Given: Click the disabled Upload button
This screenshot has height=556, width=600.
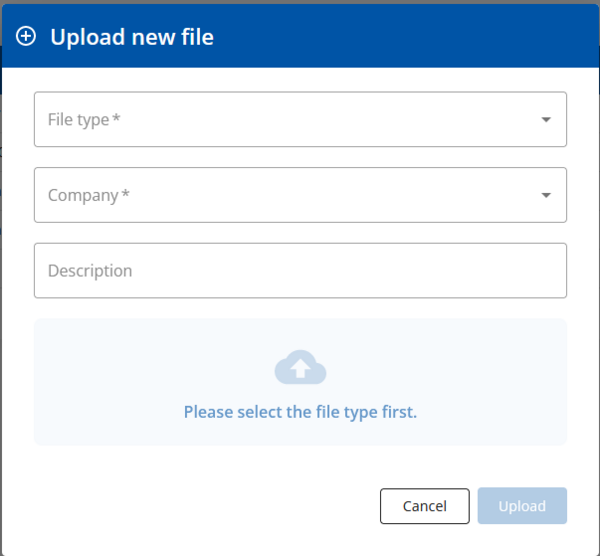Looking at the screenshot, I should (x=522, y=506).
